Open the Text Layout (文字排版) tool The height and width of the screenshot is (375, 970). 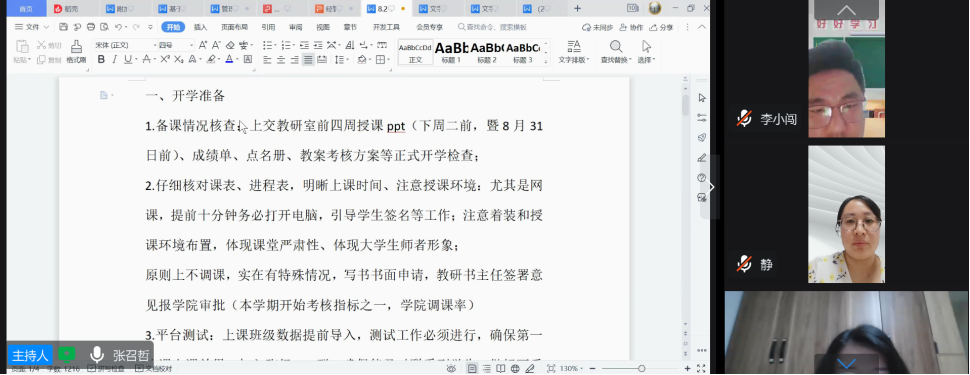pyautogui.click(x=573, y=52)
